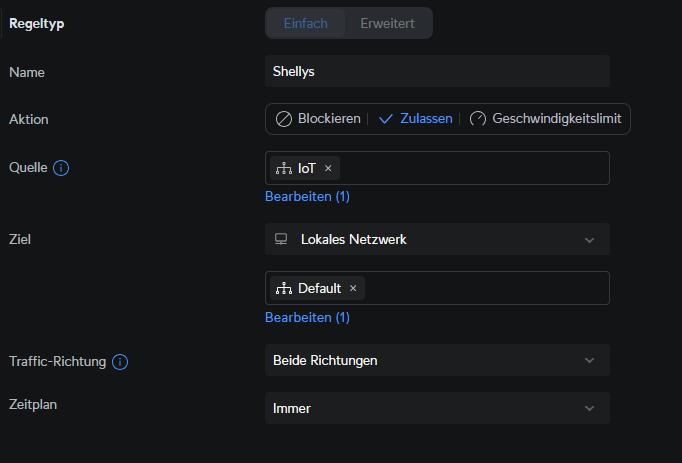This screenshot has height=463, width=682.
Task: Click the Zulassen checkmark icon
Action: 386,119
